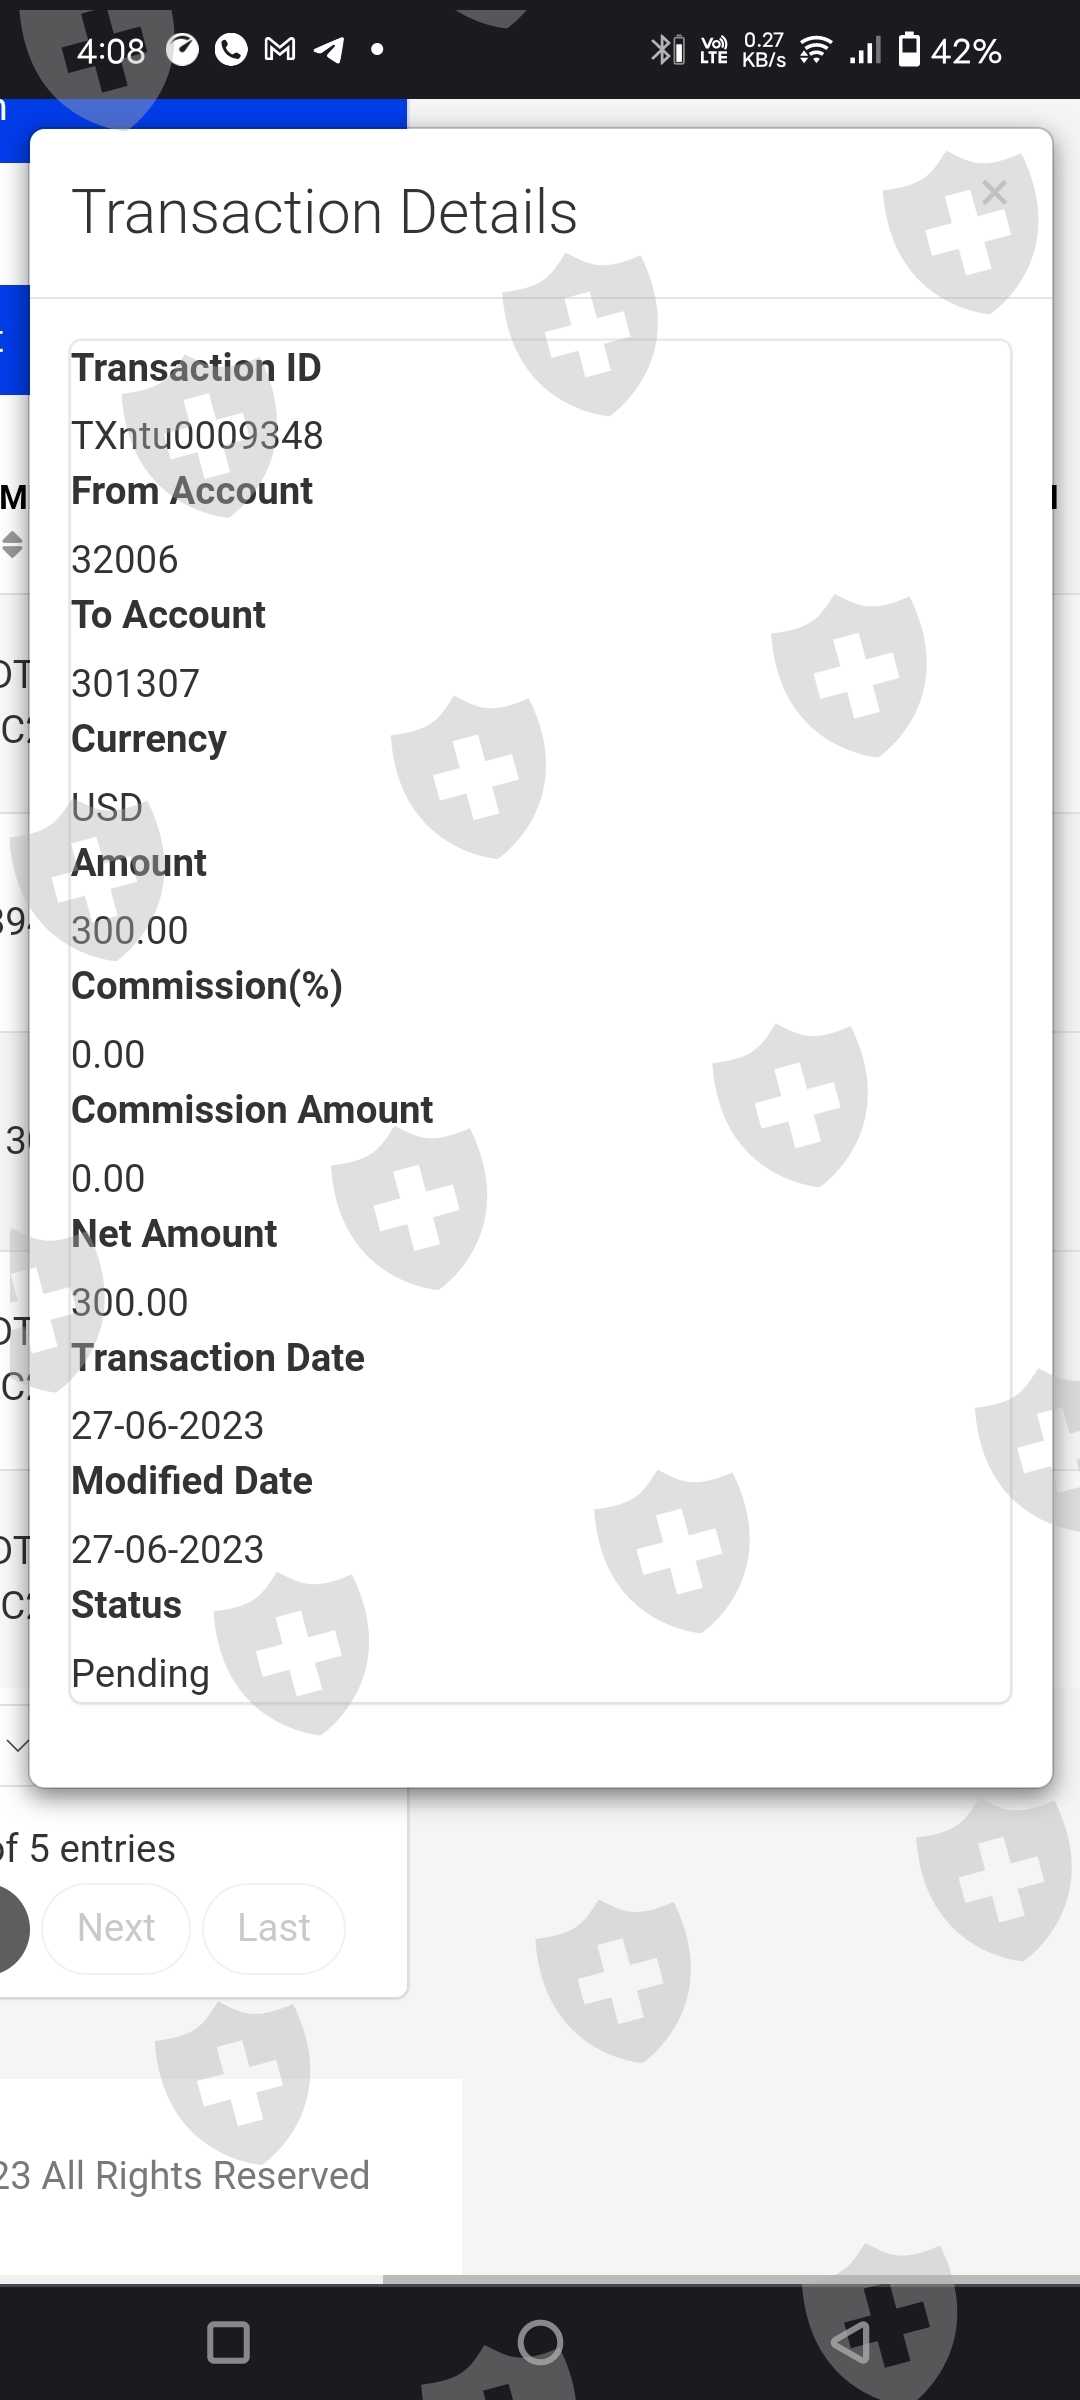Click the Pending status value

coord(140,1674)
